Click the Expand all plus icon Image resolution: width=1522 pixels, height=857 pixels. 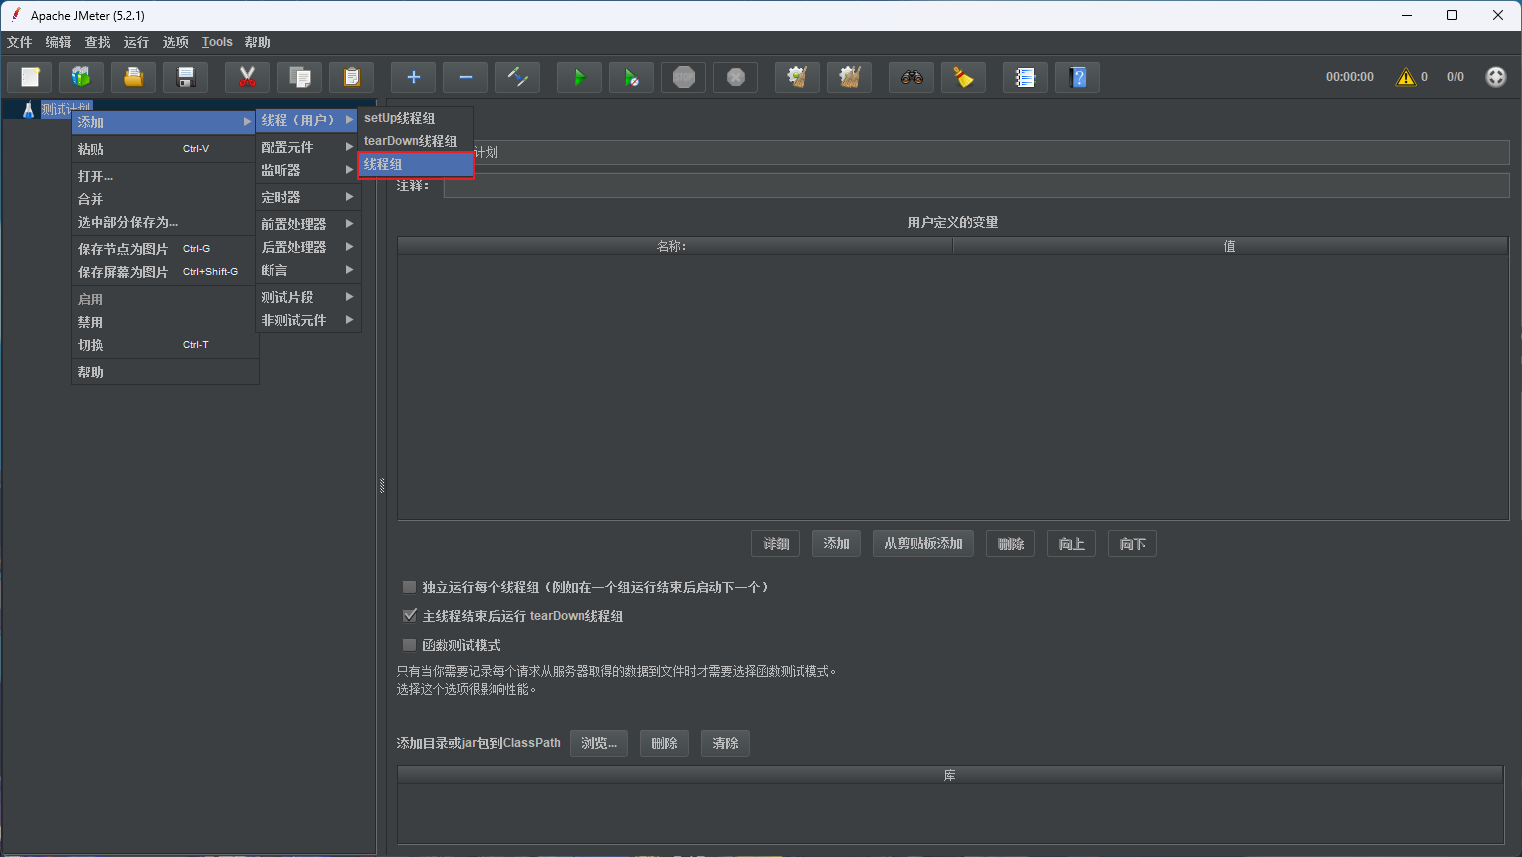click(x=414, y=77)
